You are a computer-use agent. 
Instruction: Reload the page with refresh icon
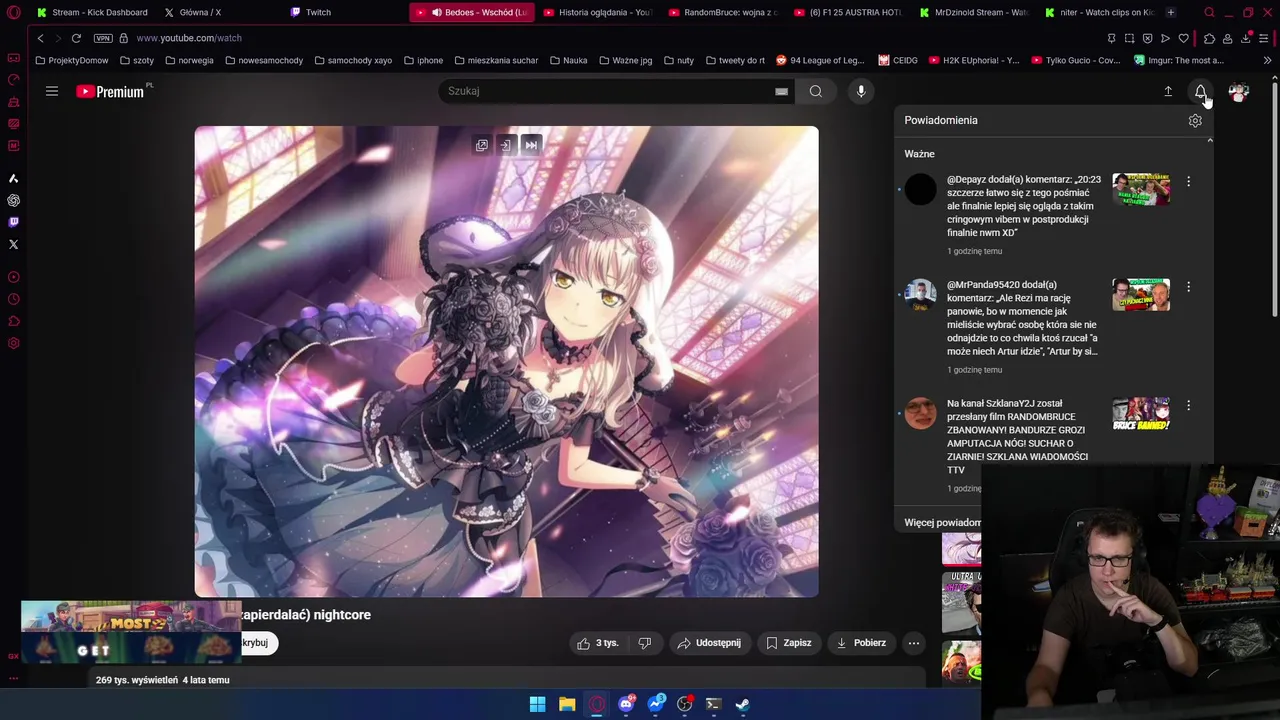pos(76,38)
